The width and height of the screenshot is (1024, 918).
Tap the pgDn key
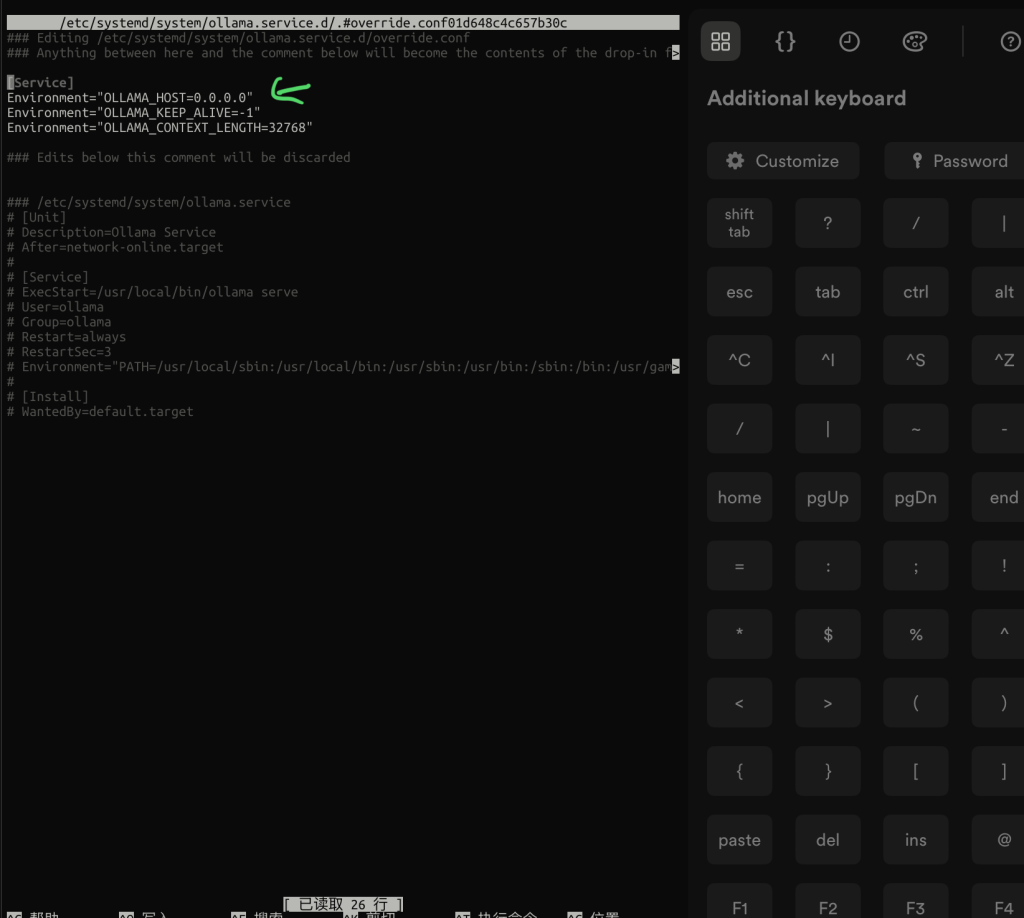click(x=916, y=498)
